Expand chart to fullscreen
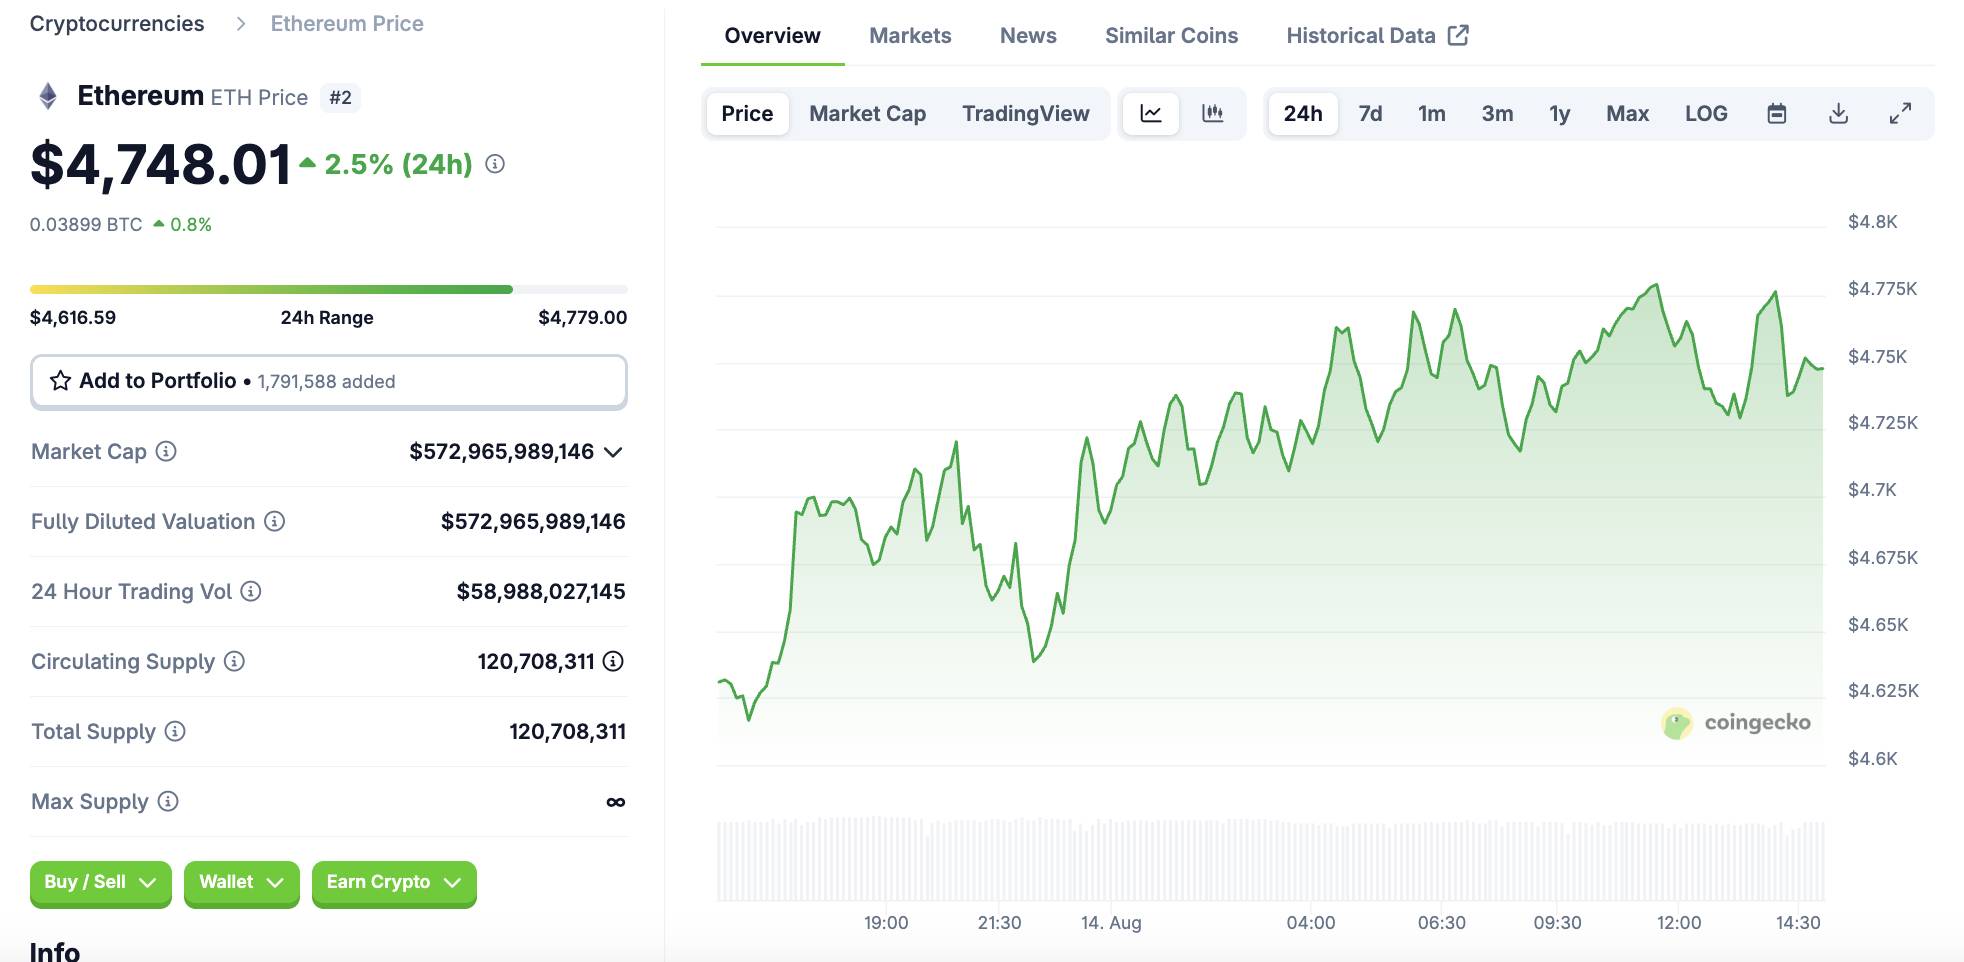The width and height of the screenshot is (1964, 962). click(1900, 114)
